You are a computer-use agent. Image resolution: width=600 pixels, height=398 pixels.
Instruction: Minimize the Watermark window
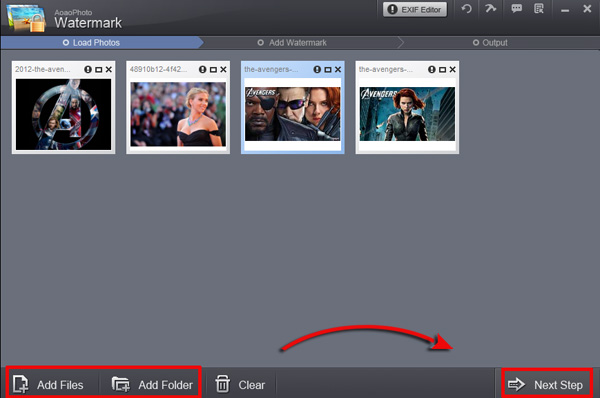565,10
